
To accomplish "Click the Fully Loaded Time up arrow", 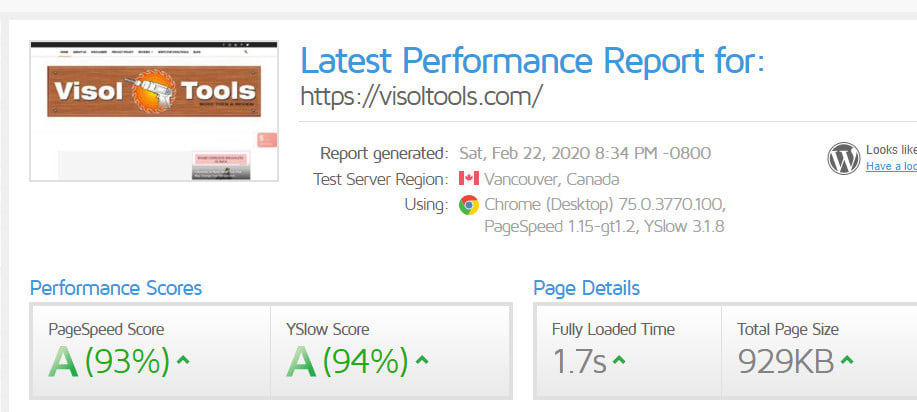I will click(619, 361).
